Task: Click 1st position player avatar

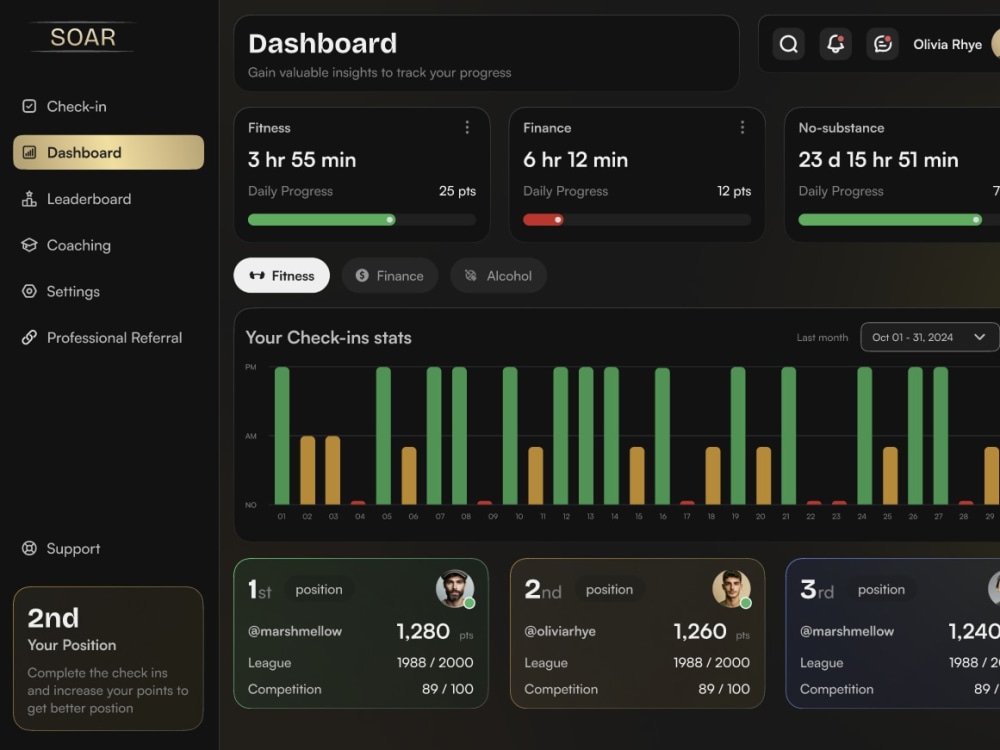Action: click(455, 589)
